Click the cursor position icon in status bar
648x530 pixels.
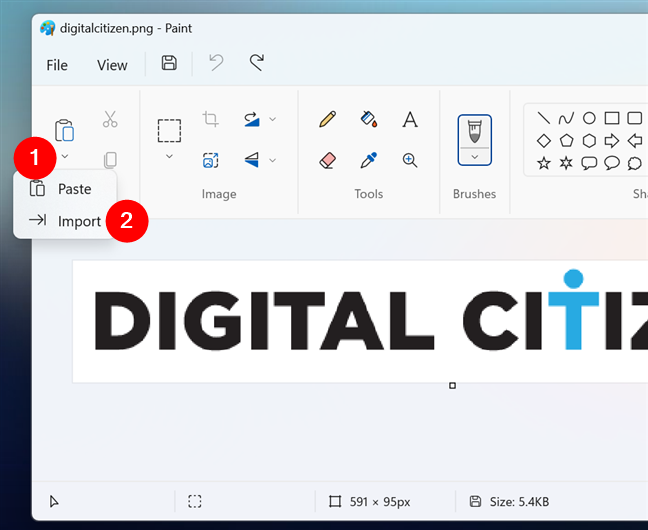pyautogui.click(x=54, y=502)
